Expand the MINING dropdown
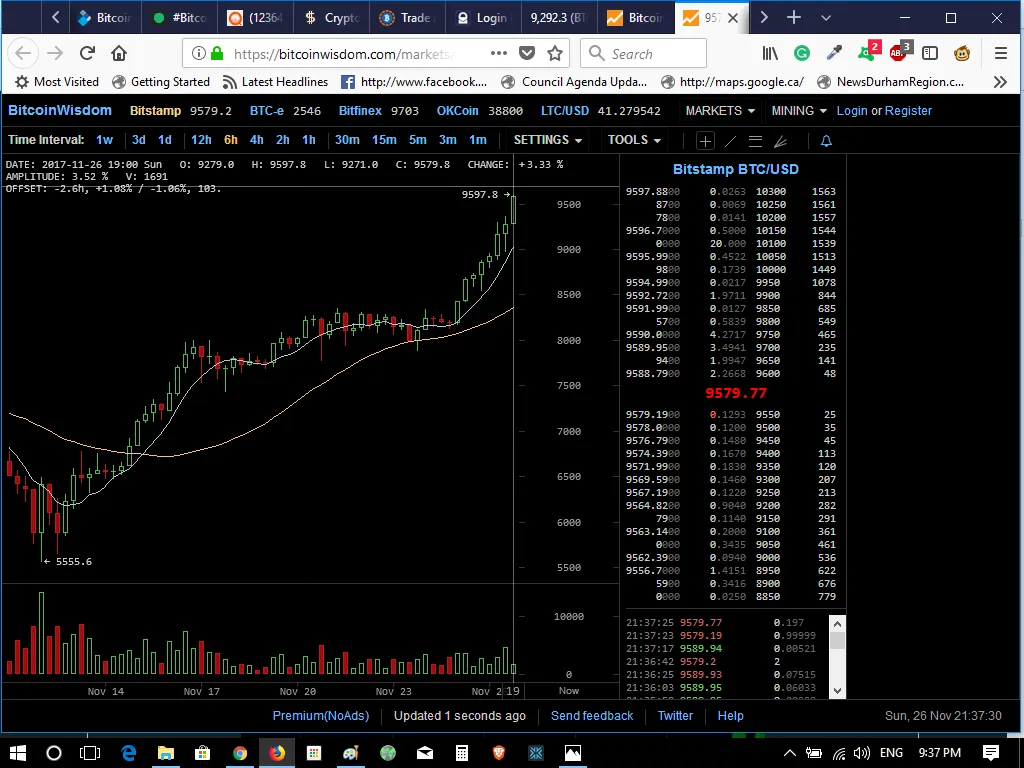The height and width of the screenshot is (768, 1024). click(x=798, y=110)
